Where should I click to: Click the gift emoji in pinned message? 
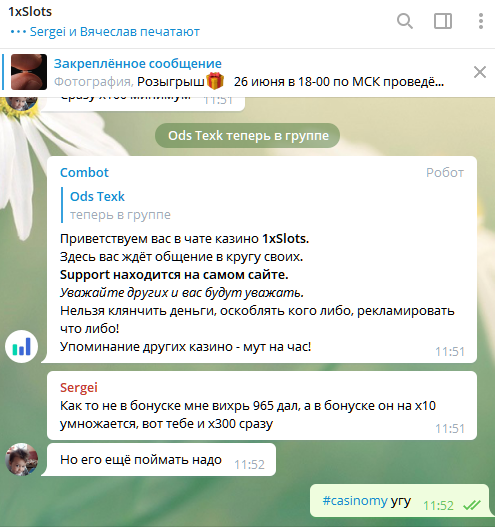pos(215,81)
